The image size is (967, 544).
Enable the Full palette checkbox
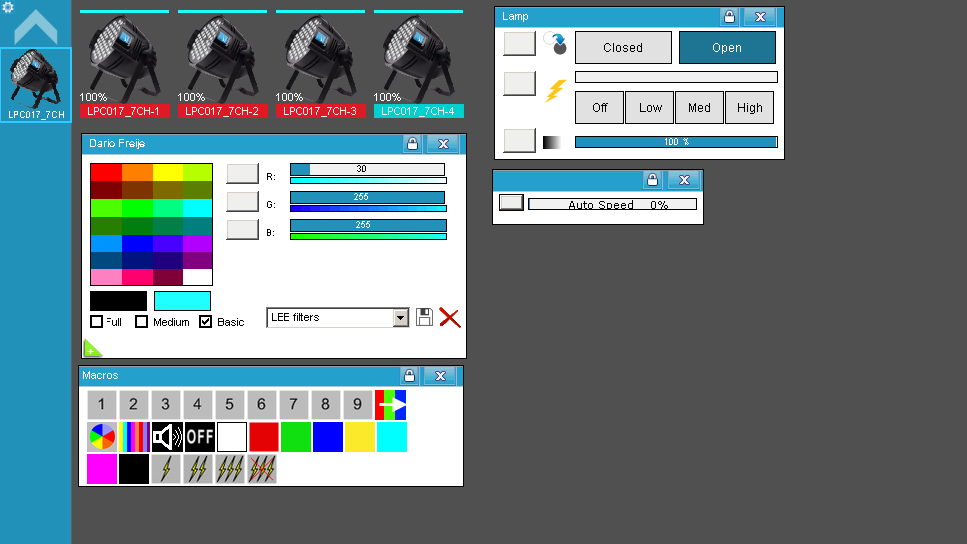96,321
